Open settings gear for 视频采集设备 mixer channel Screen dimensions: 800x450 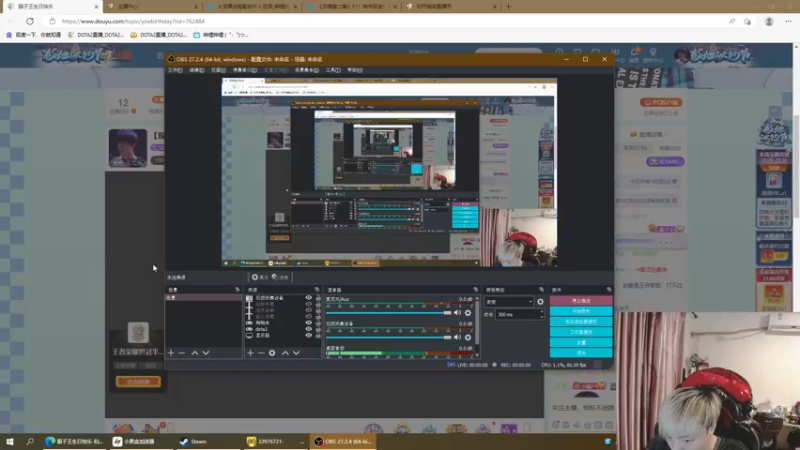(468, 337)
